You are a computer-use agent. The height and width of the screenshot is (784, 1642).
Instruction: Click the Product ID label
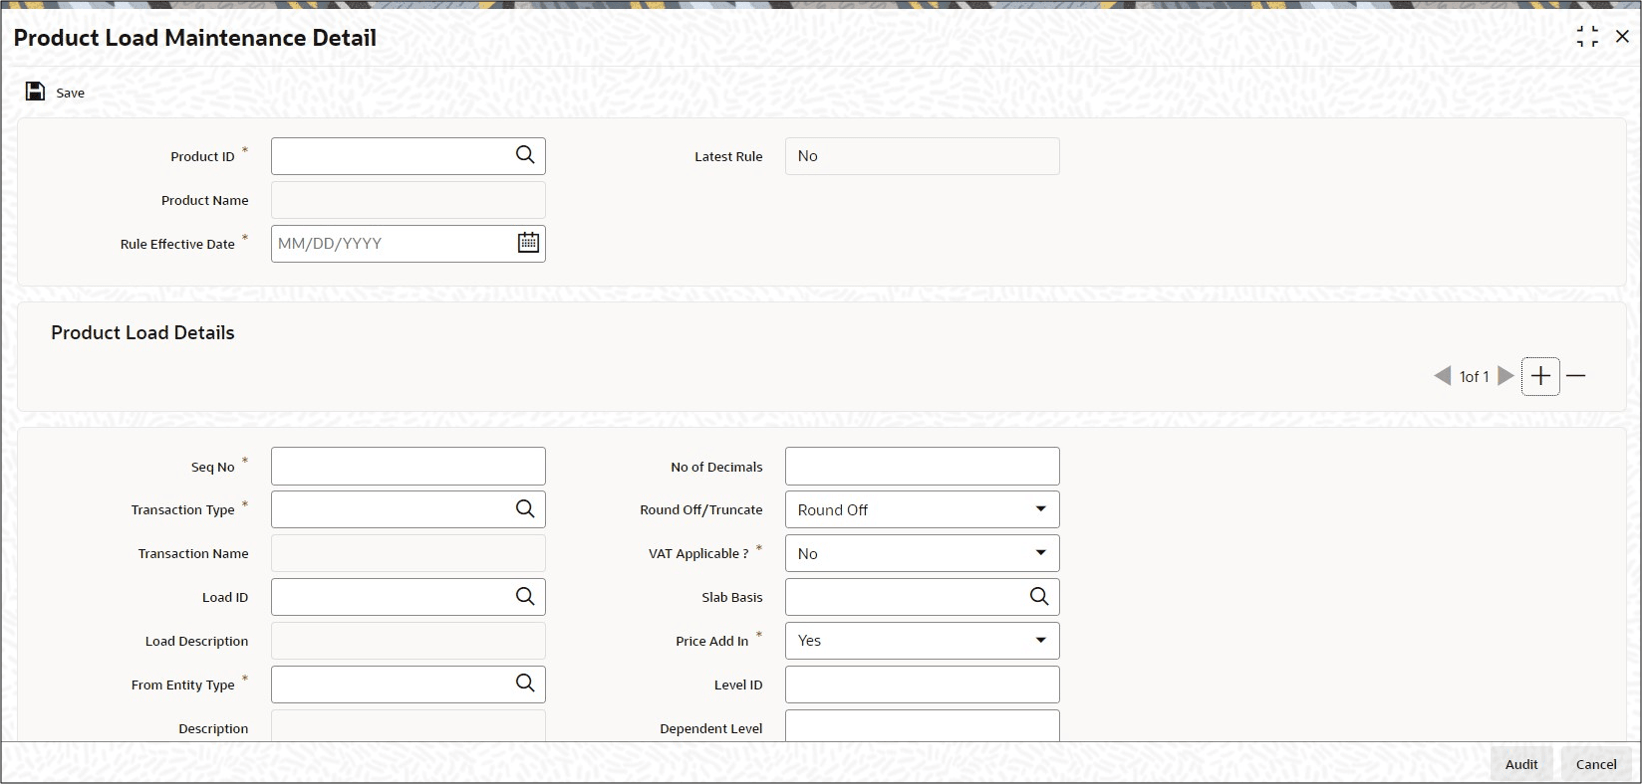[202, 157]
